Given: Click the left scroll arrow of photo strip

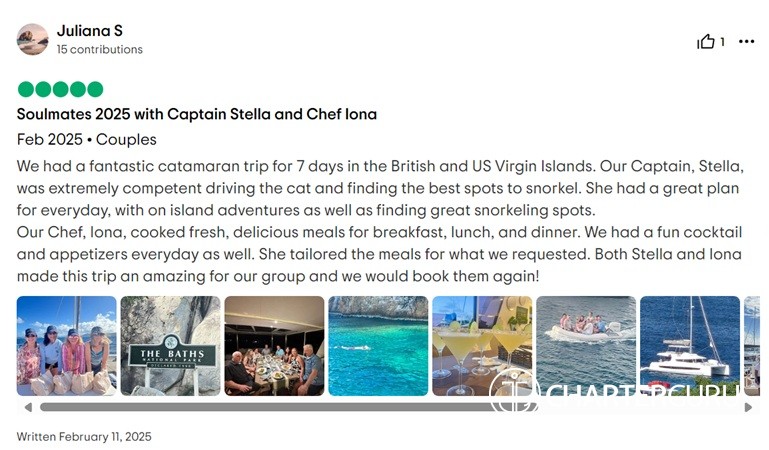Looking at the screenshot, I should tap(28, 407).
